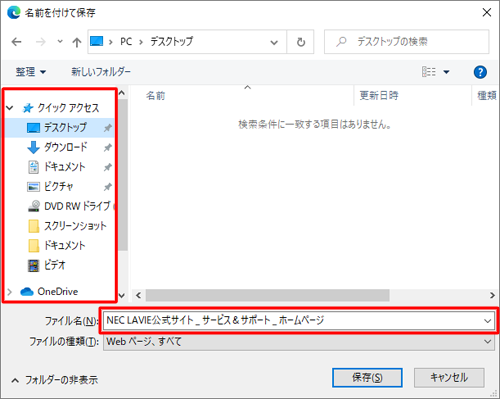The width and height of the screenshot is (500, 399).
Task: Click the horizontal scrollbar left arrow
Action: point(138,295)
